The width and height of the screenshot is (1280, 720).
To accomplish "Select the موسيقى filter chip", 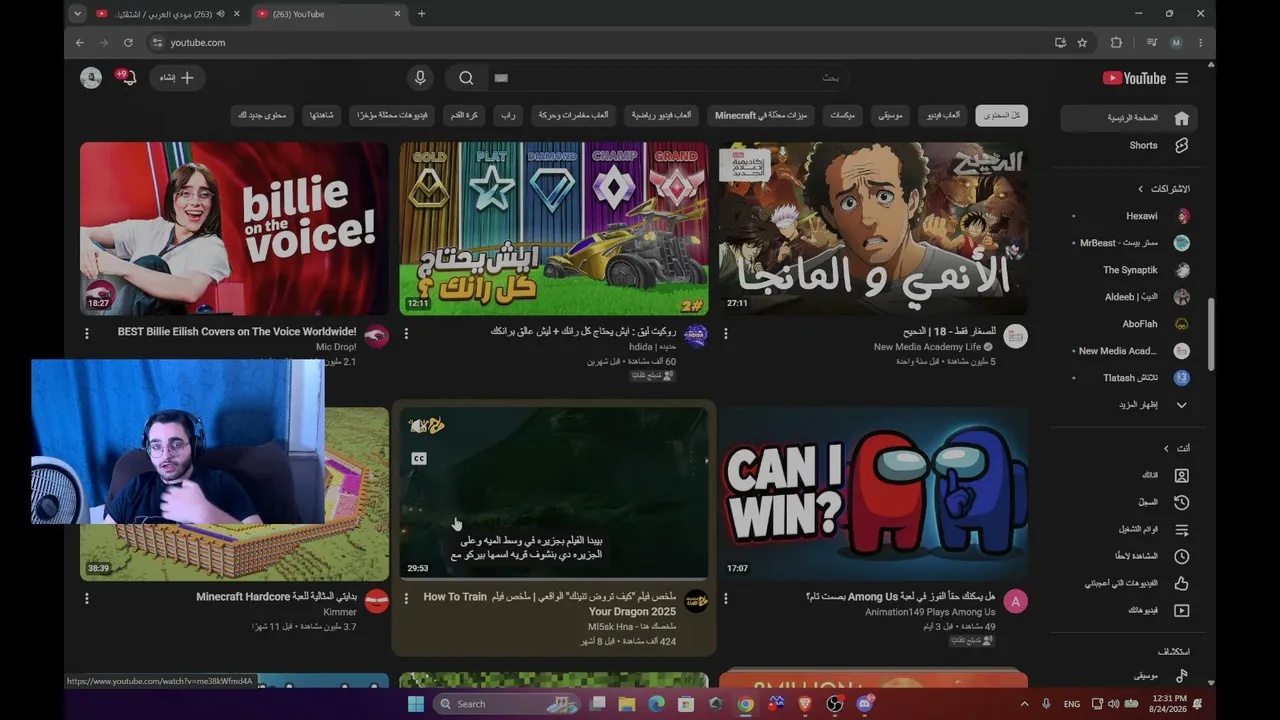I will [x=890, y=116].
